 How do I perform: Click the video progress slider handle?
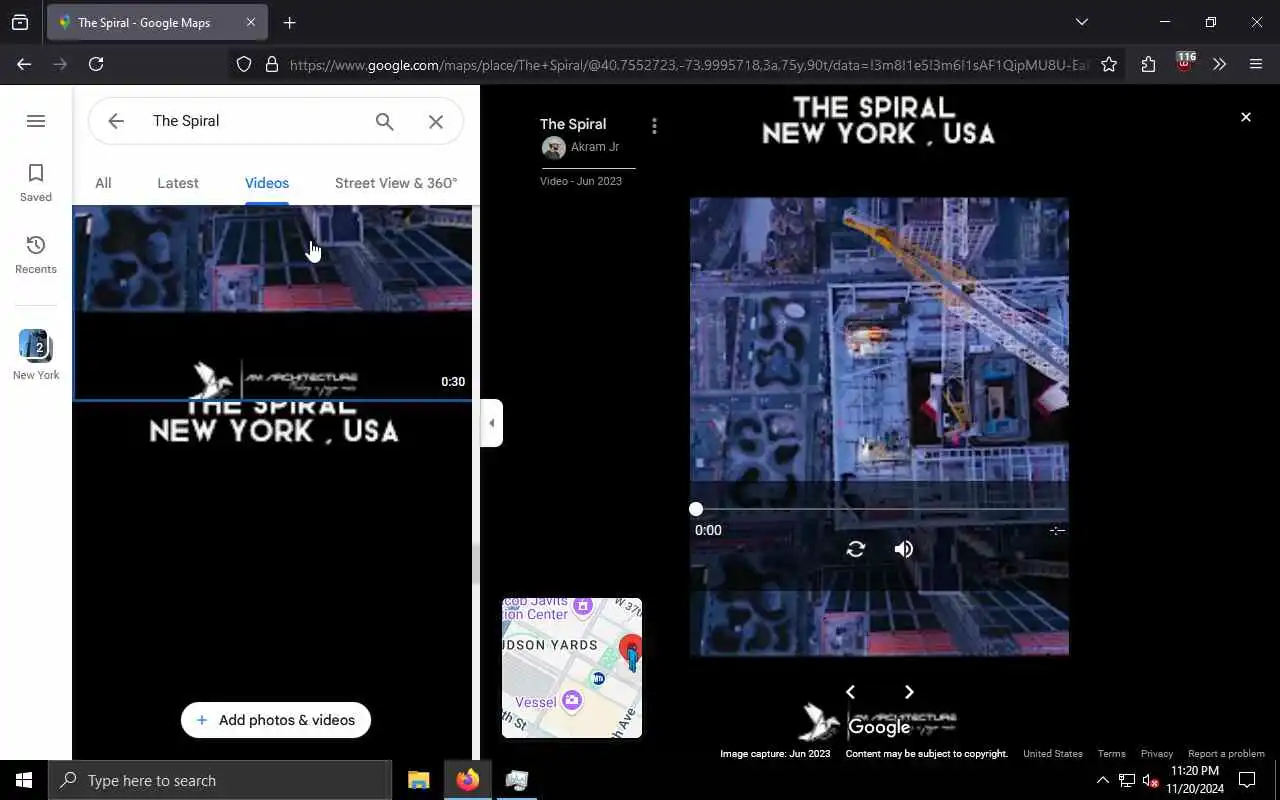[696, 509]
